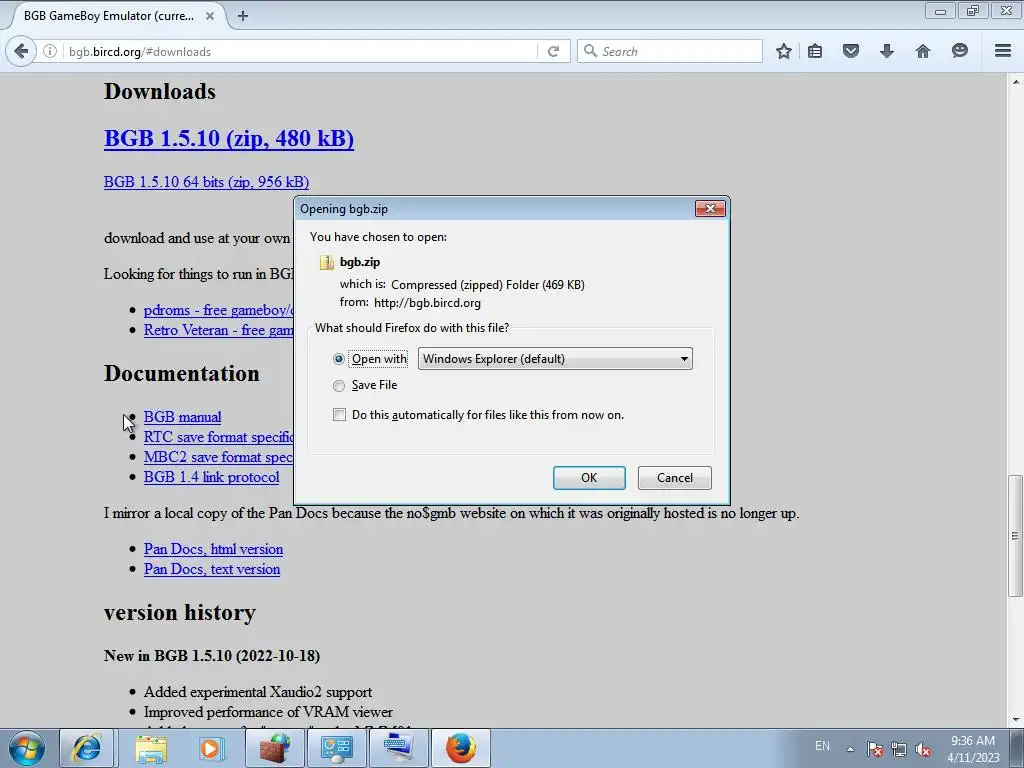Open the firewall brick-wall taskbar icon
This screenshot has height=768, width=1024.
tap(274, 748)
